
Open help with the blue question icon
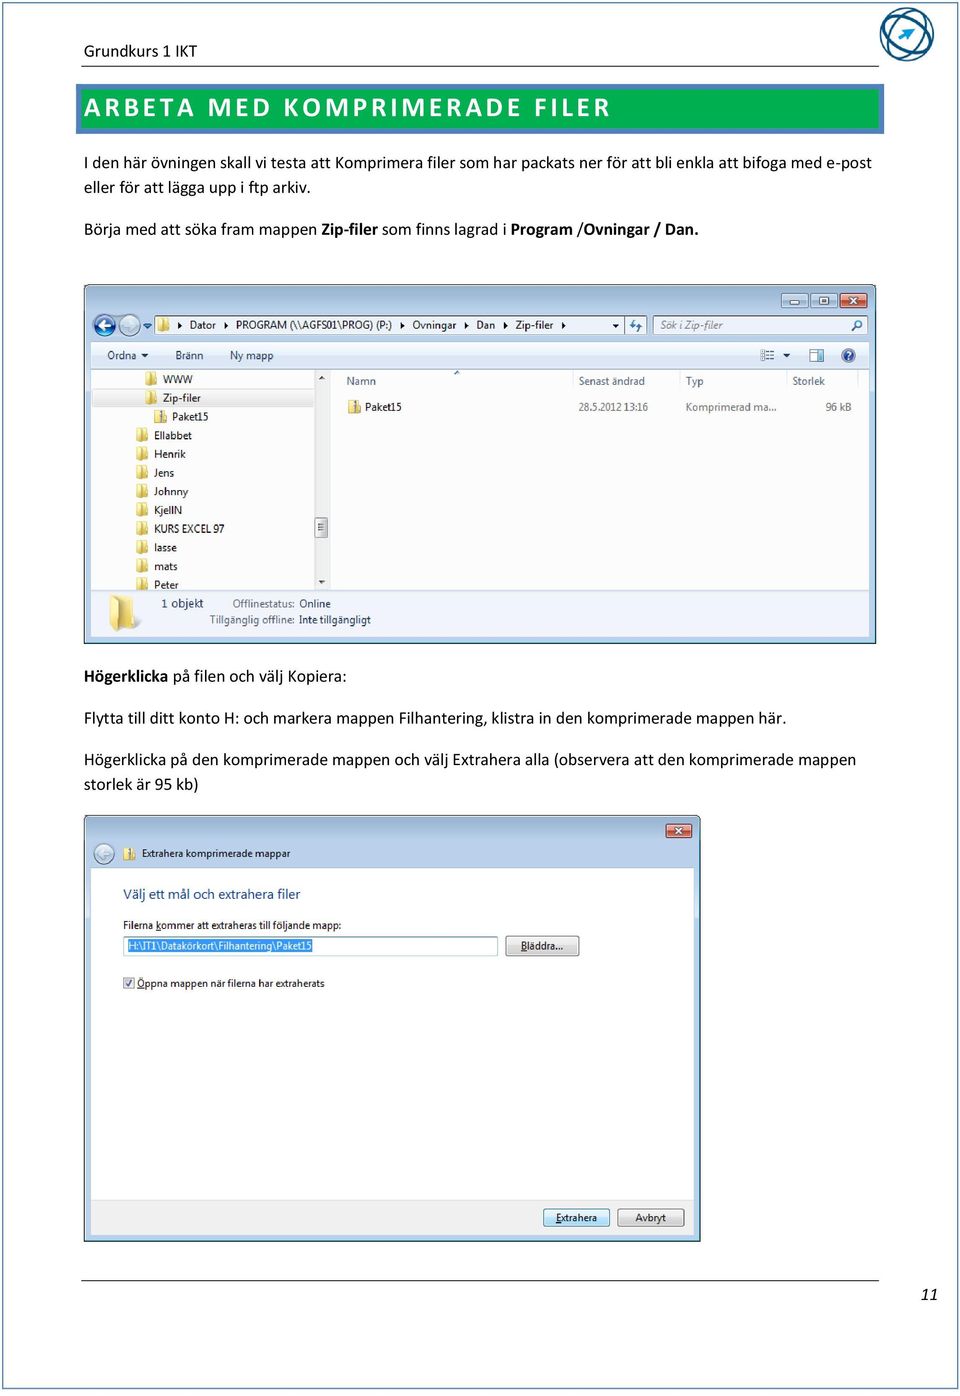[x=848, y=356]
